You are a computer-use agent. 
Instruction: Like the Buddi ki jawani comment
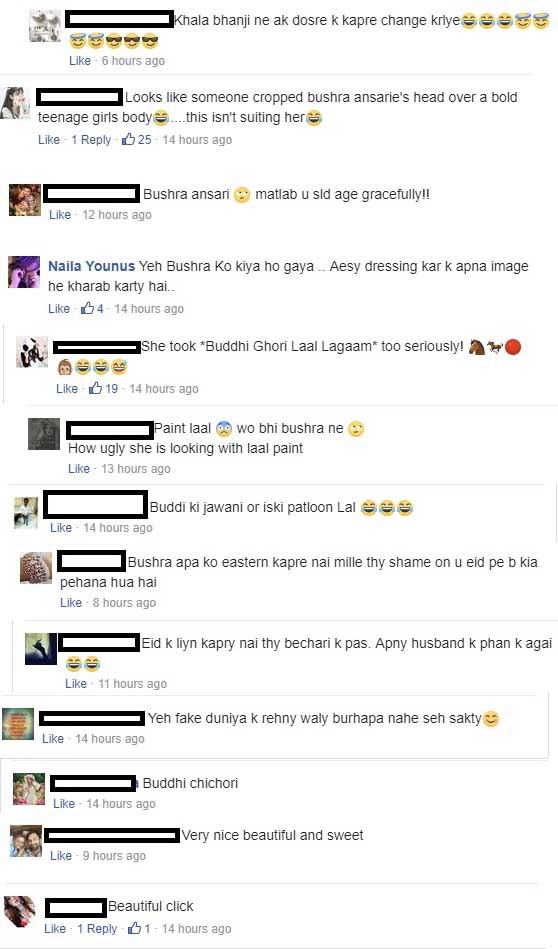click(x=61, y=528)
